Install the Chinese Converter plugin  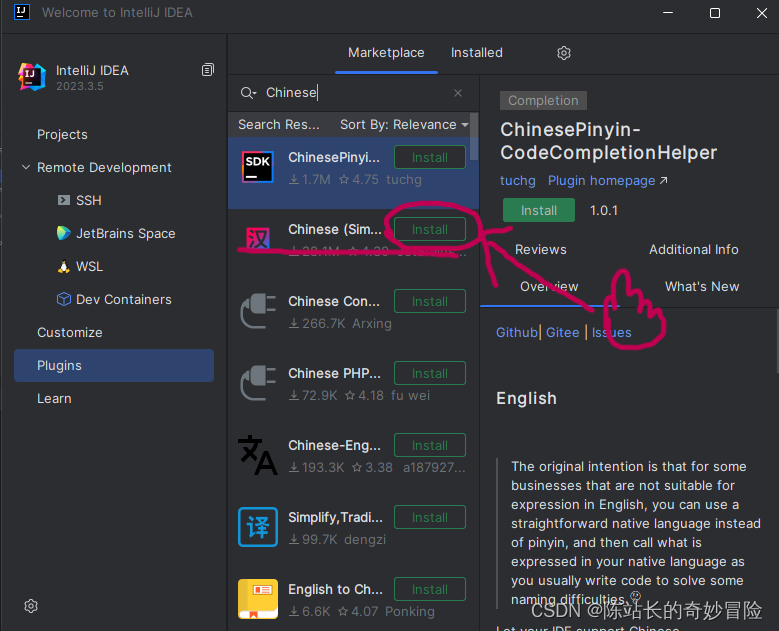click(430, 302)
